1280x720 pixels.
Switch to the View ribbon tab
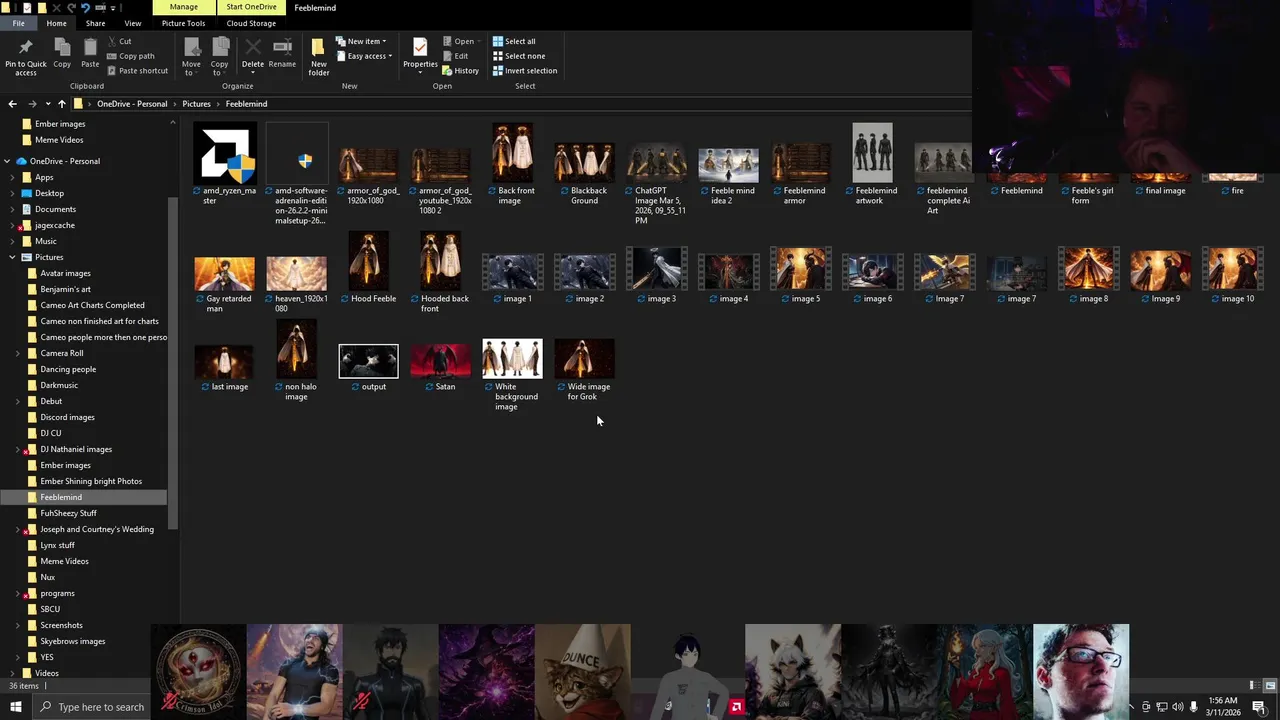[132, 23]
